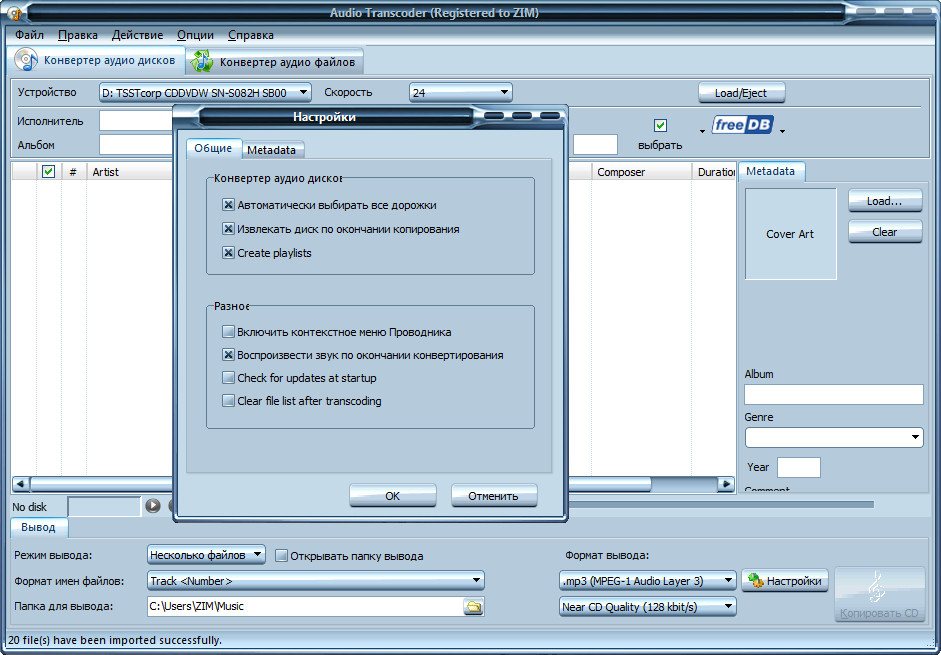Open the Скорость speed dropdown
The width and height of the screenshot is (941, 655).
[504, 93]
